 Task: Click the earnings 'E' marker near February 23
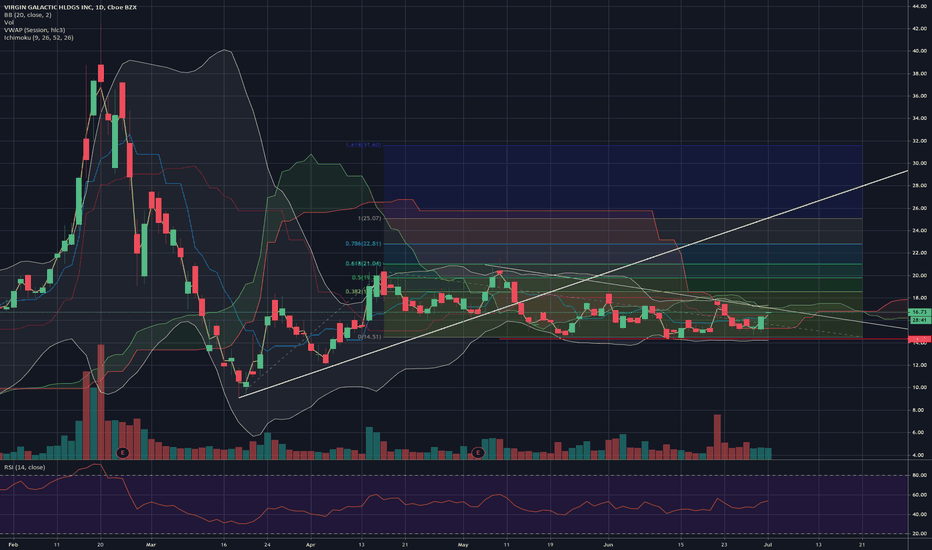[122, 453]
